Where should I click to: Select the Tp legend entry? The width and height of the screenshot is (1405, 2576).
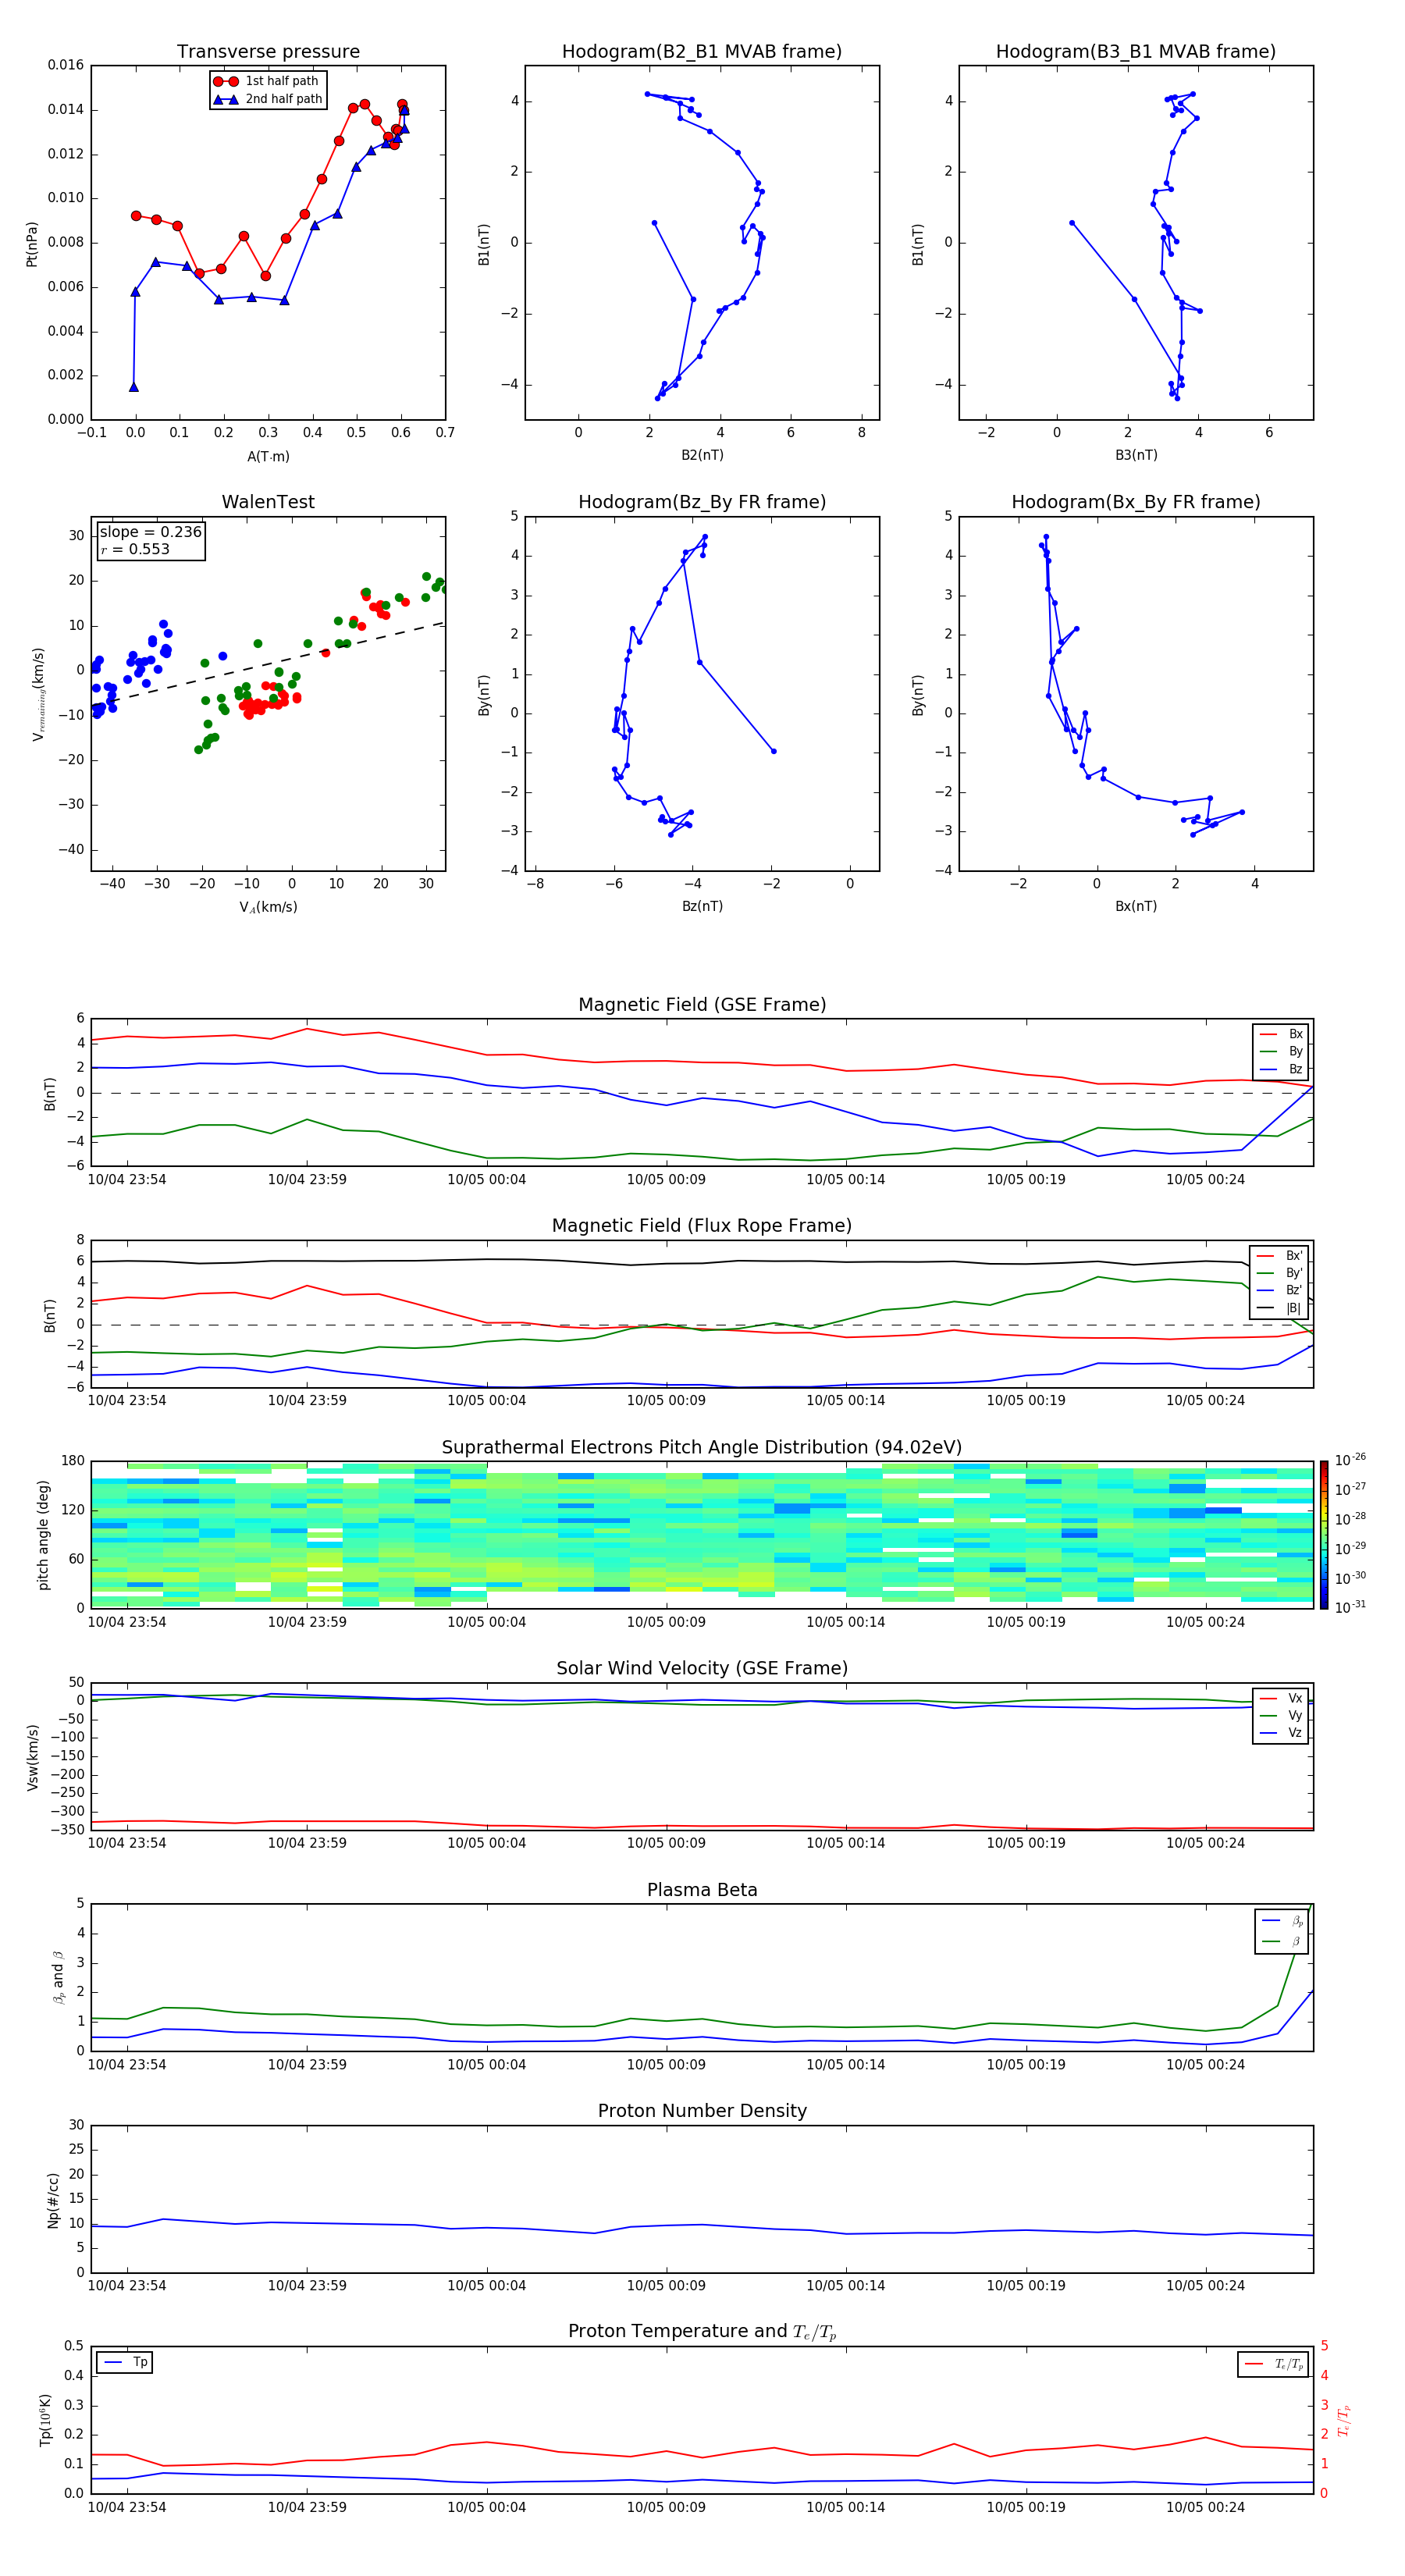pyautogui.click(x=126, y=2362)
